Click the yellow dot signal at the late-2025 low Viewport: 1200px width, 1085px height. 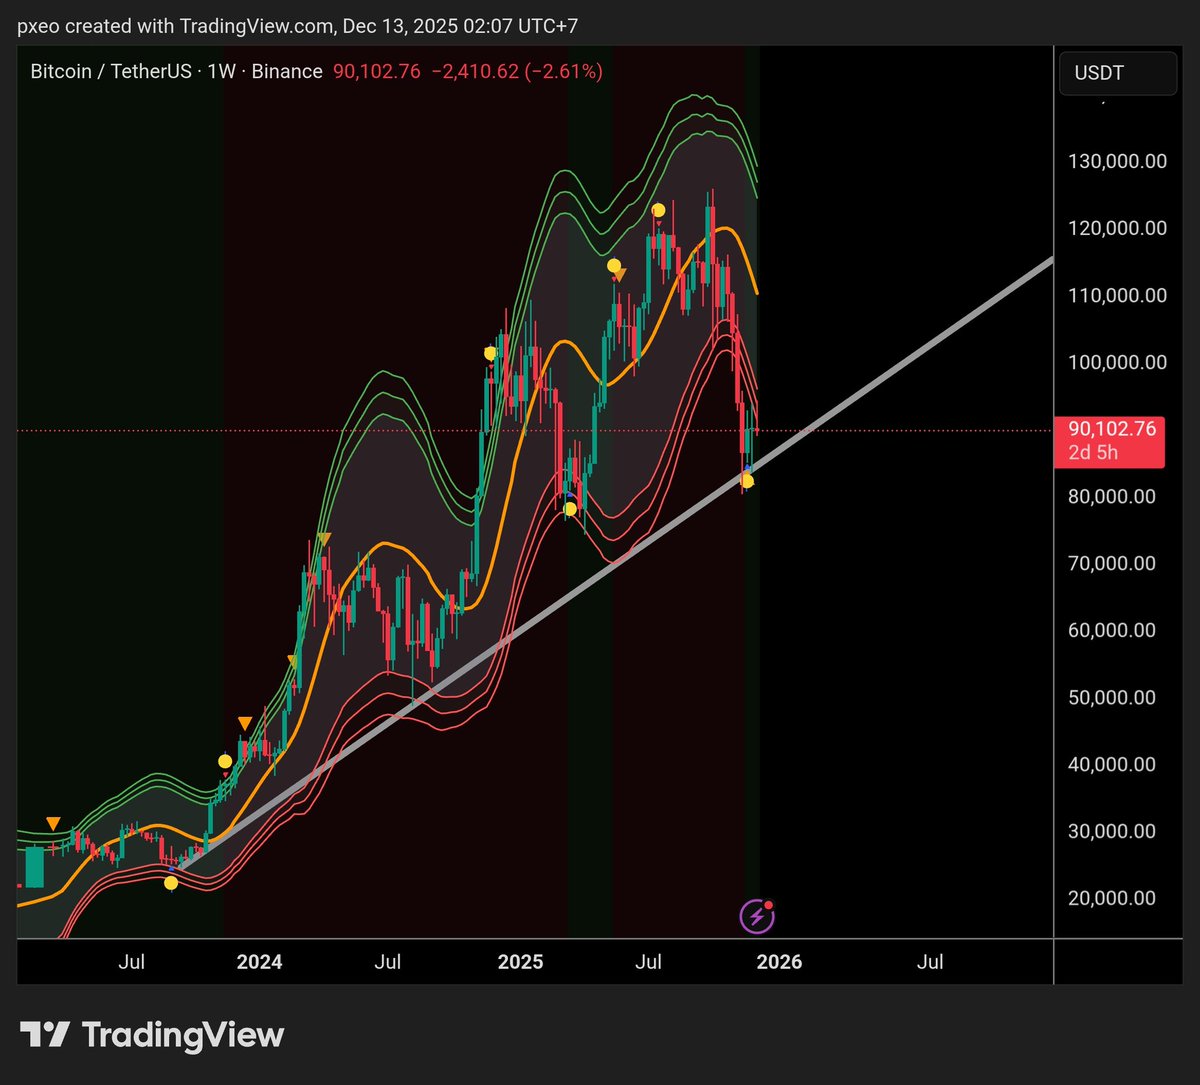(746, 481)
